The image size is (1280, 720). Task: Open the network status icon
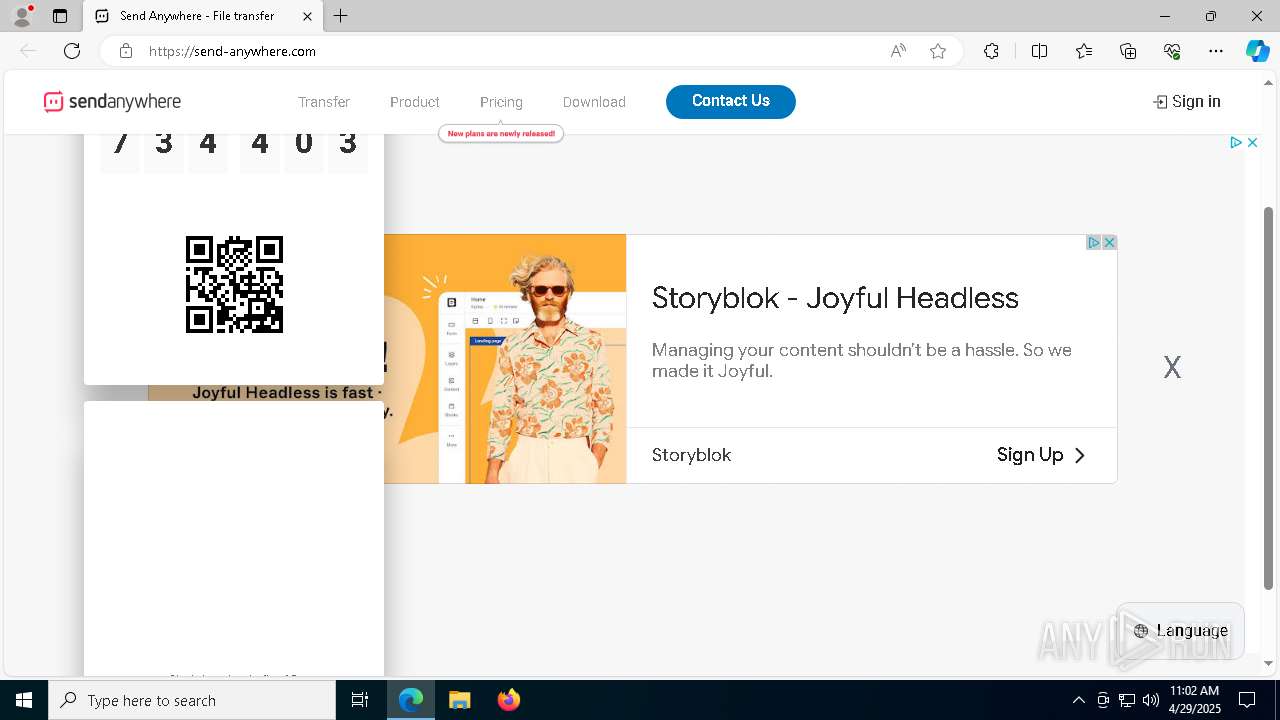1127,700
